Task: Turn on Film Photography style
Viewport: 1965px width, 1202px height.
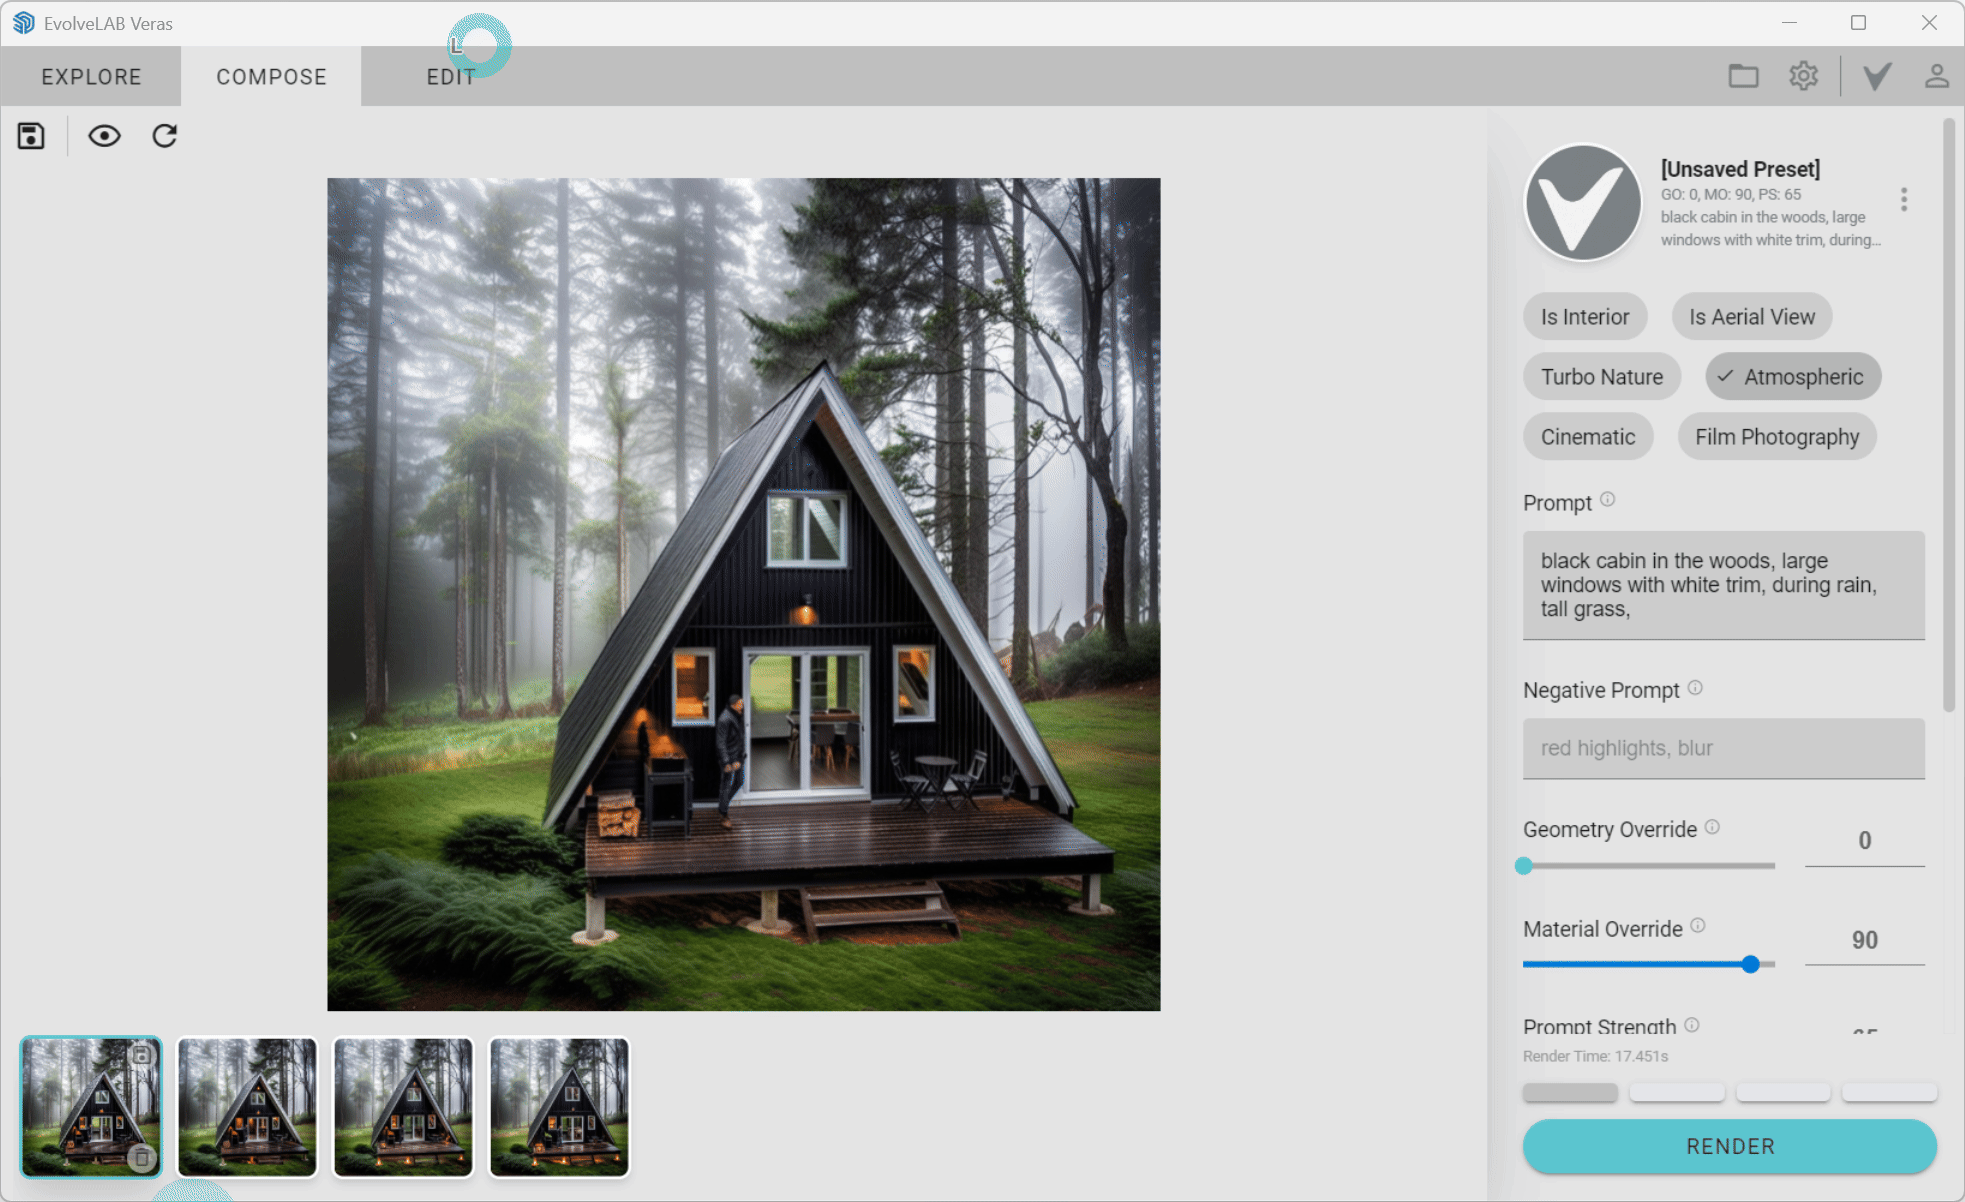Action: pos(1777,436)
